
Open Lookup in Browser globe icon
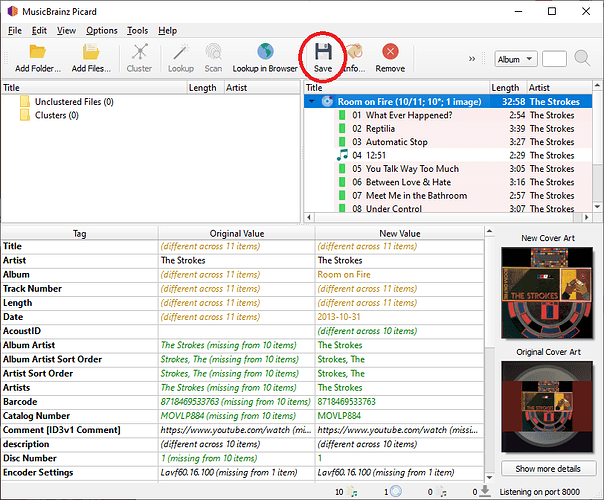point(265,52)
